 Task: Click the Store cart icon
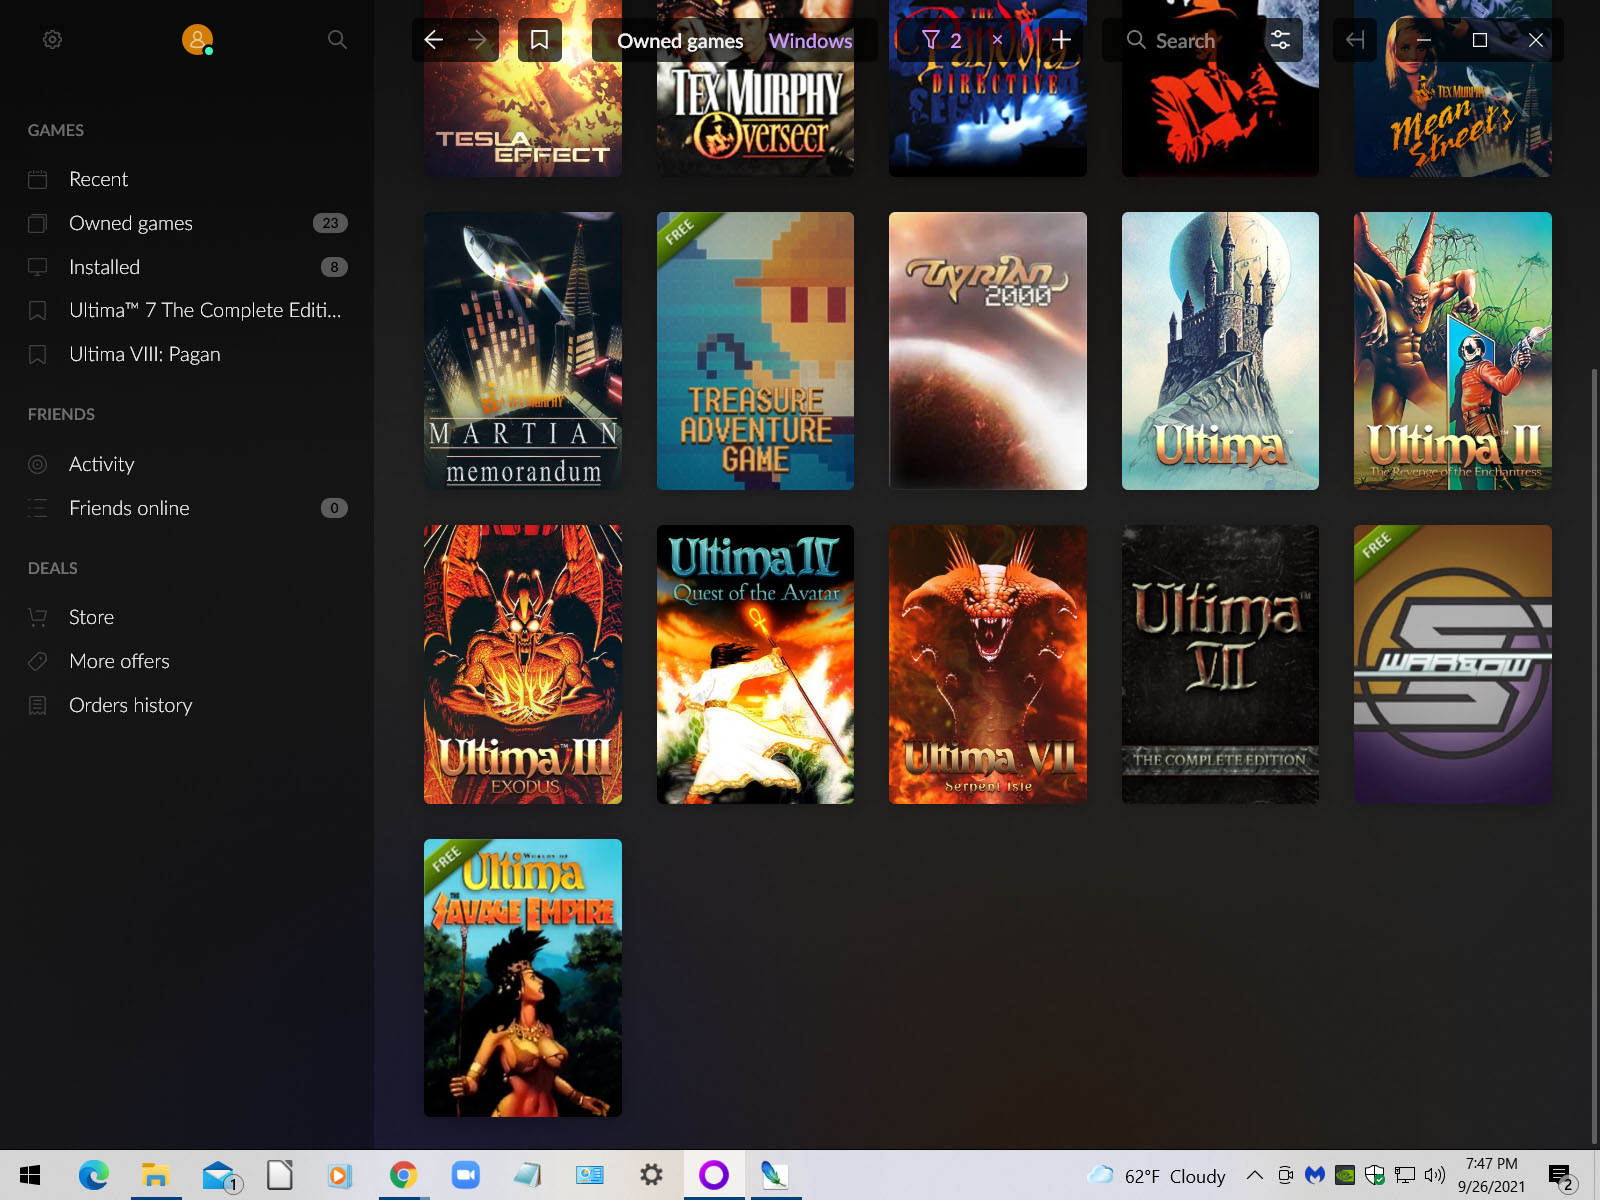(38, 617)
